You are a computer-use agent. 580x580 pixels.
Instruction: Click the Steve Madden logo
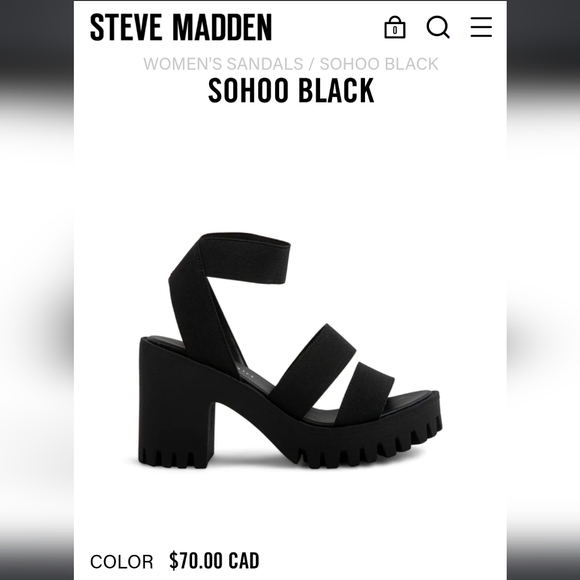[181, 27]
